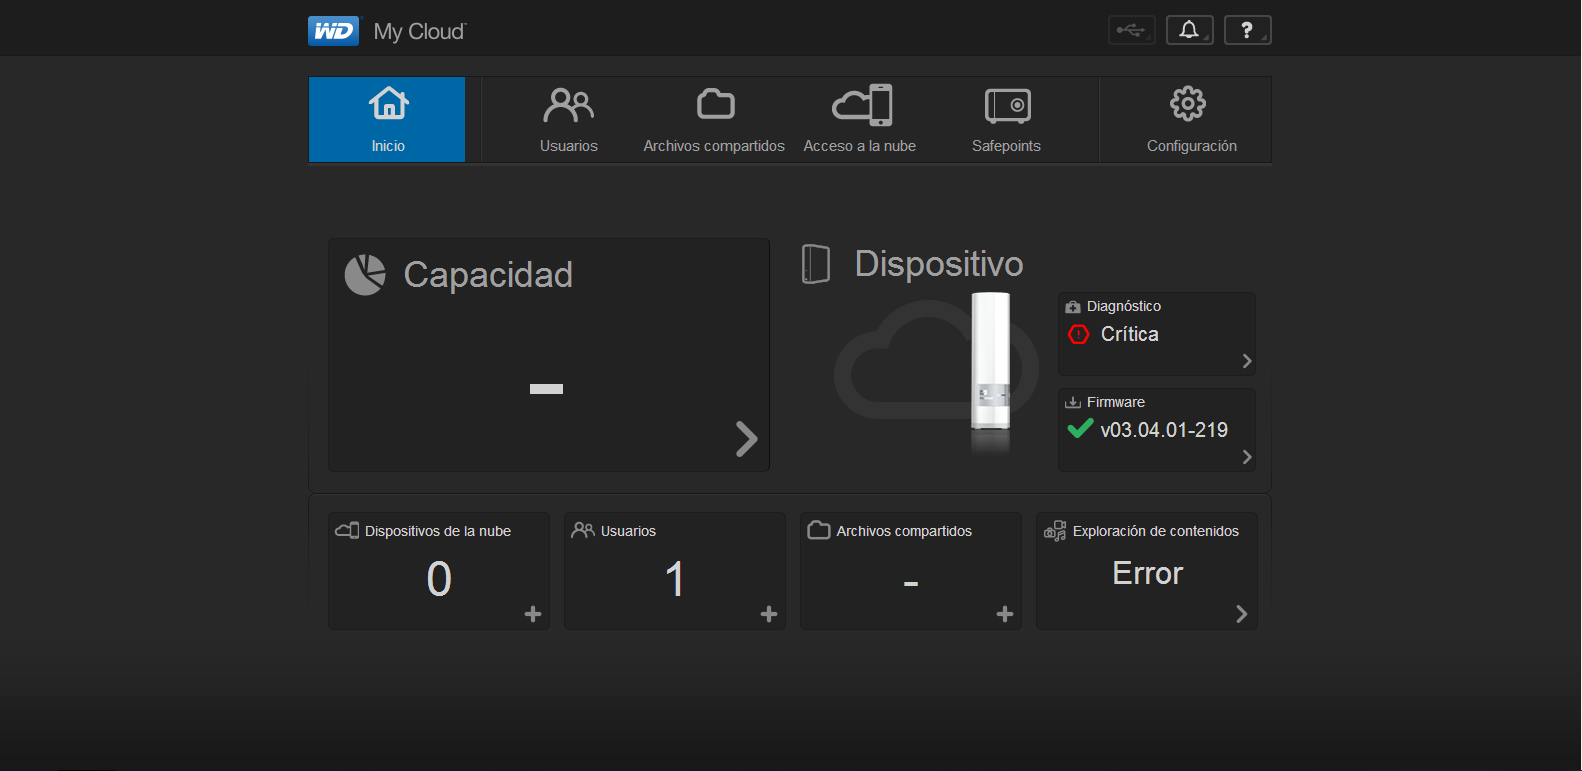Viewport: 1582px width, 771px height.
Task: Expand Diagnóstico details with its chevron
Action: tap(1247, 361)
